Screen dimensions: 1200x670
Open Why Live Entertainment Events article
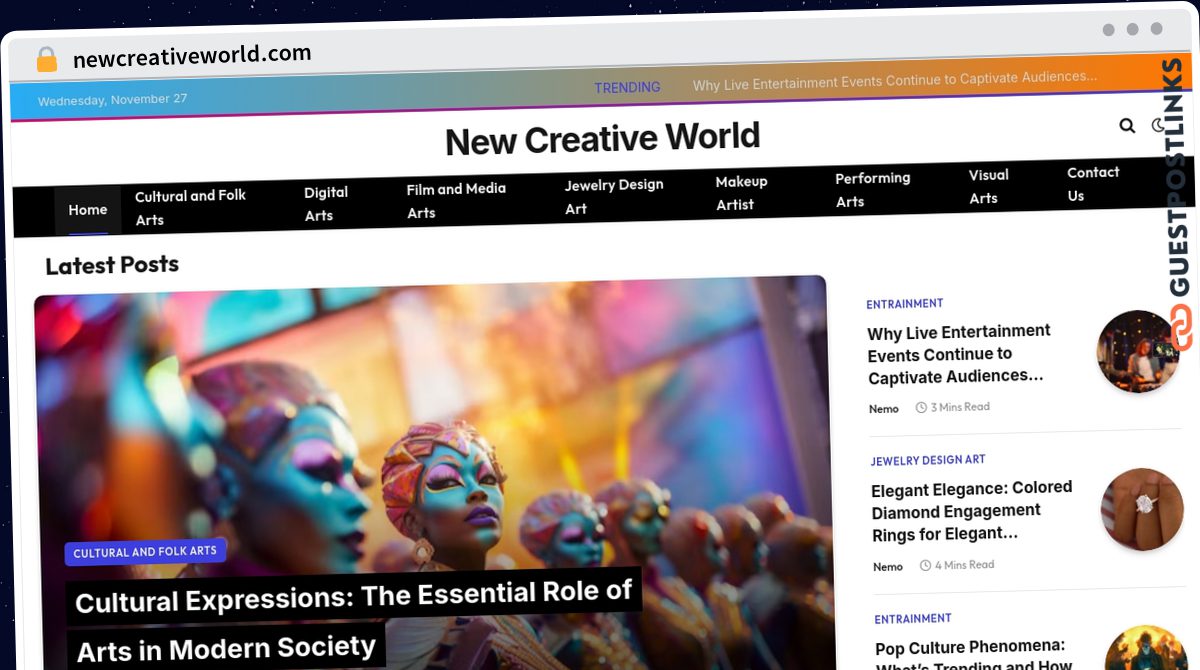958,354
